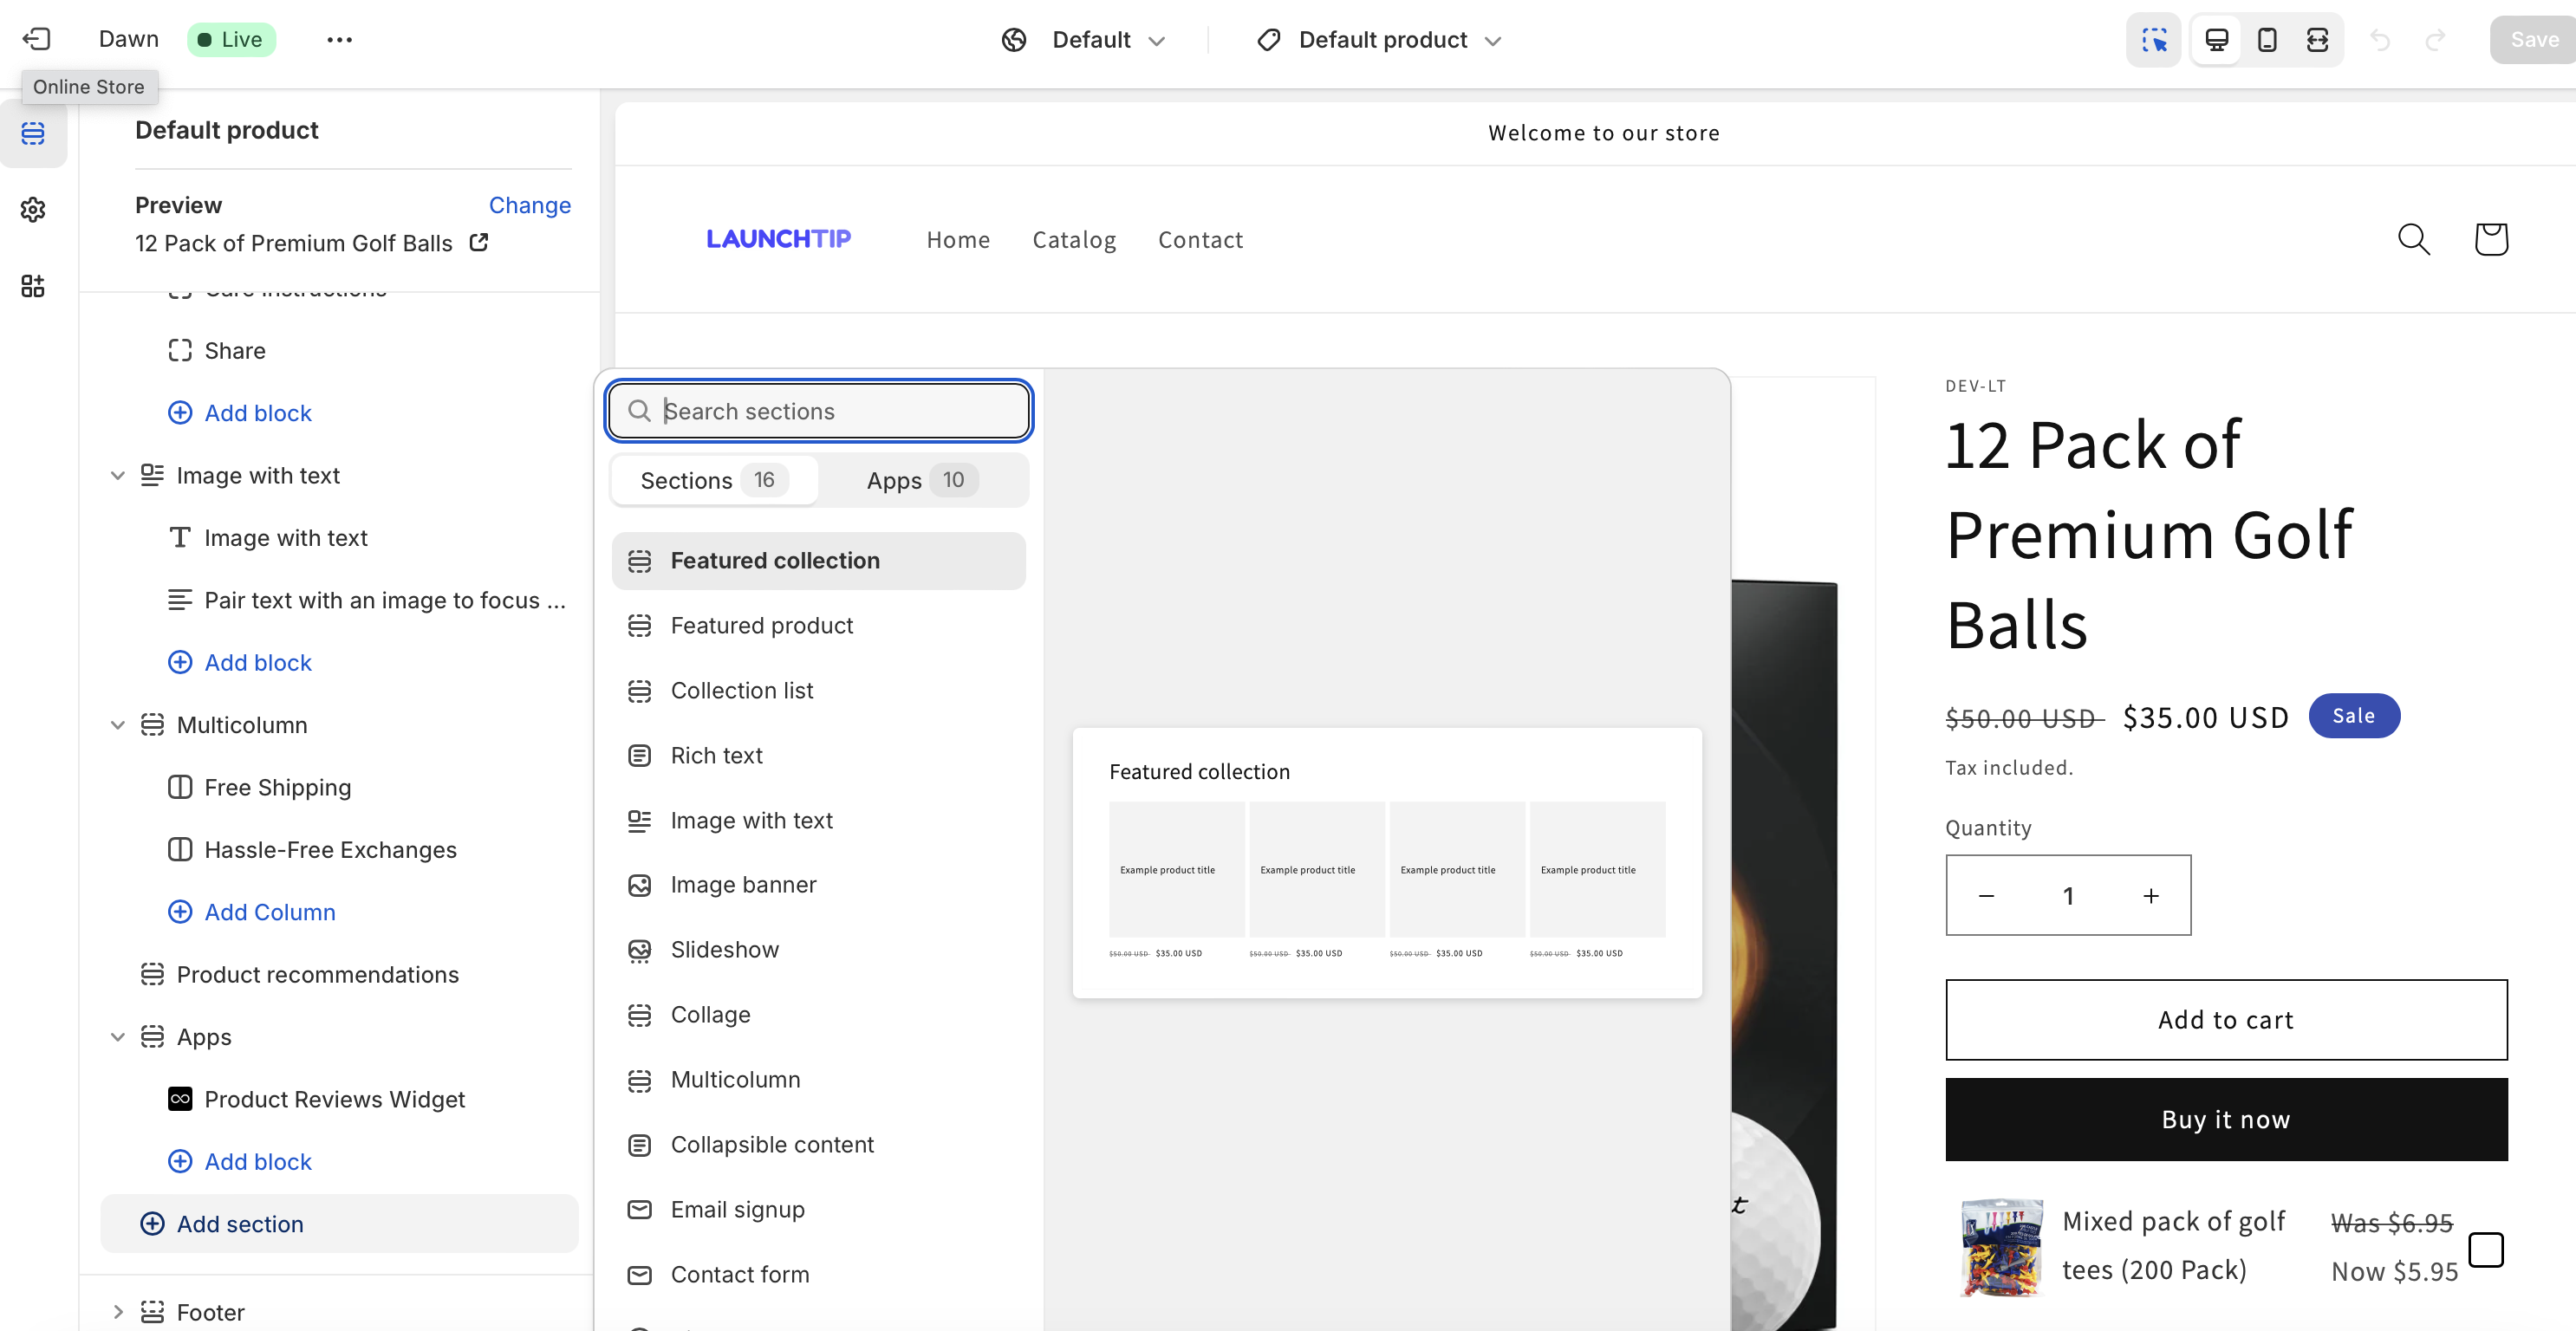Open the three-dots more actions menu
2576x1331 pixels.
(339, 39)
